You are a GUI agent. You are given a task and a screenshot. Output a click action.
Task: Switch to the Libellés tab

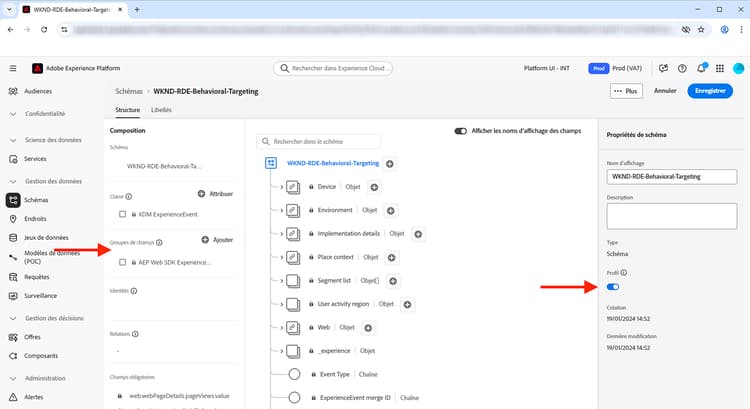(x=161, y=110)
